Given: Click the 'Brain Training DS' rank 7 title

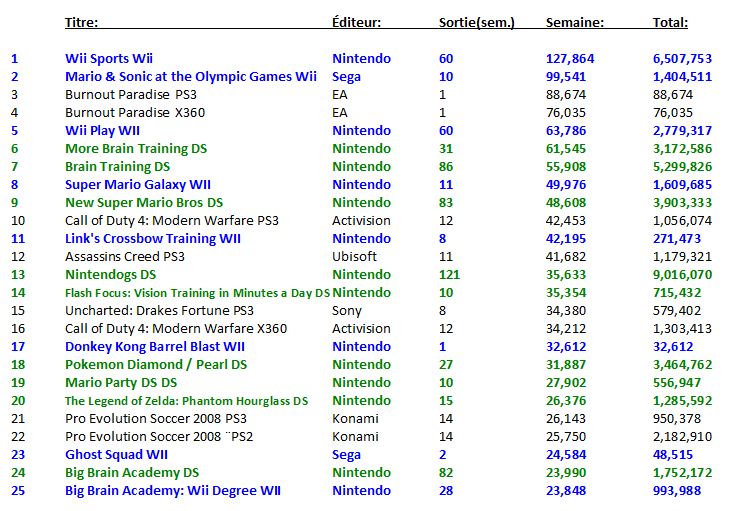Looking at the screenshot, I should (117, 167).
